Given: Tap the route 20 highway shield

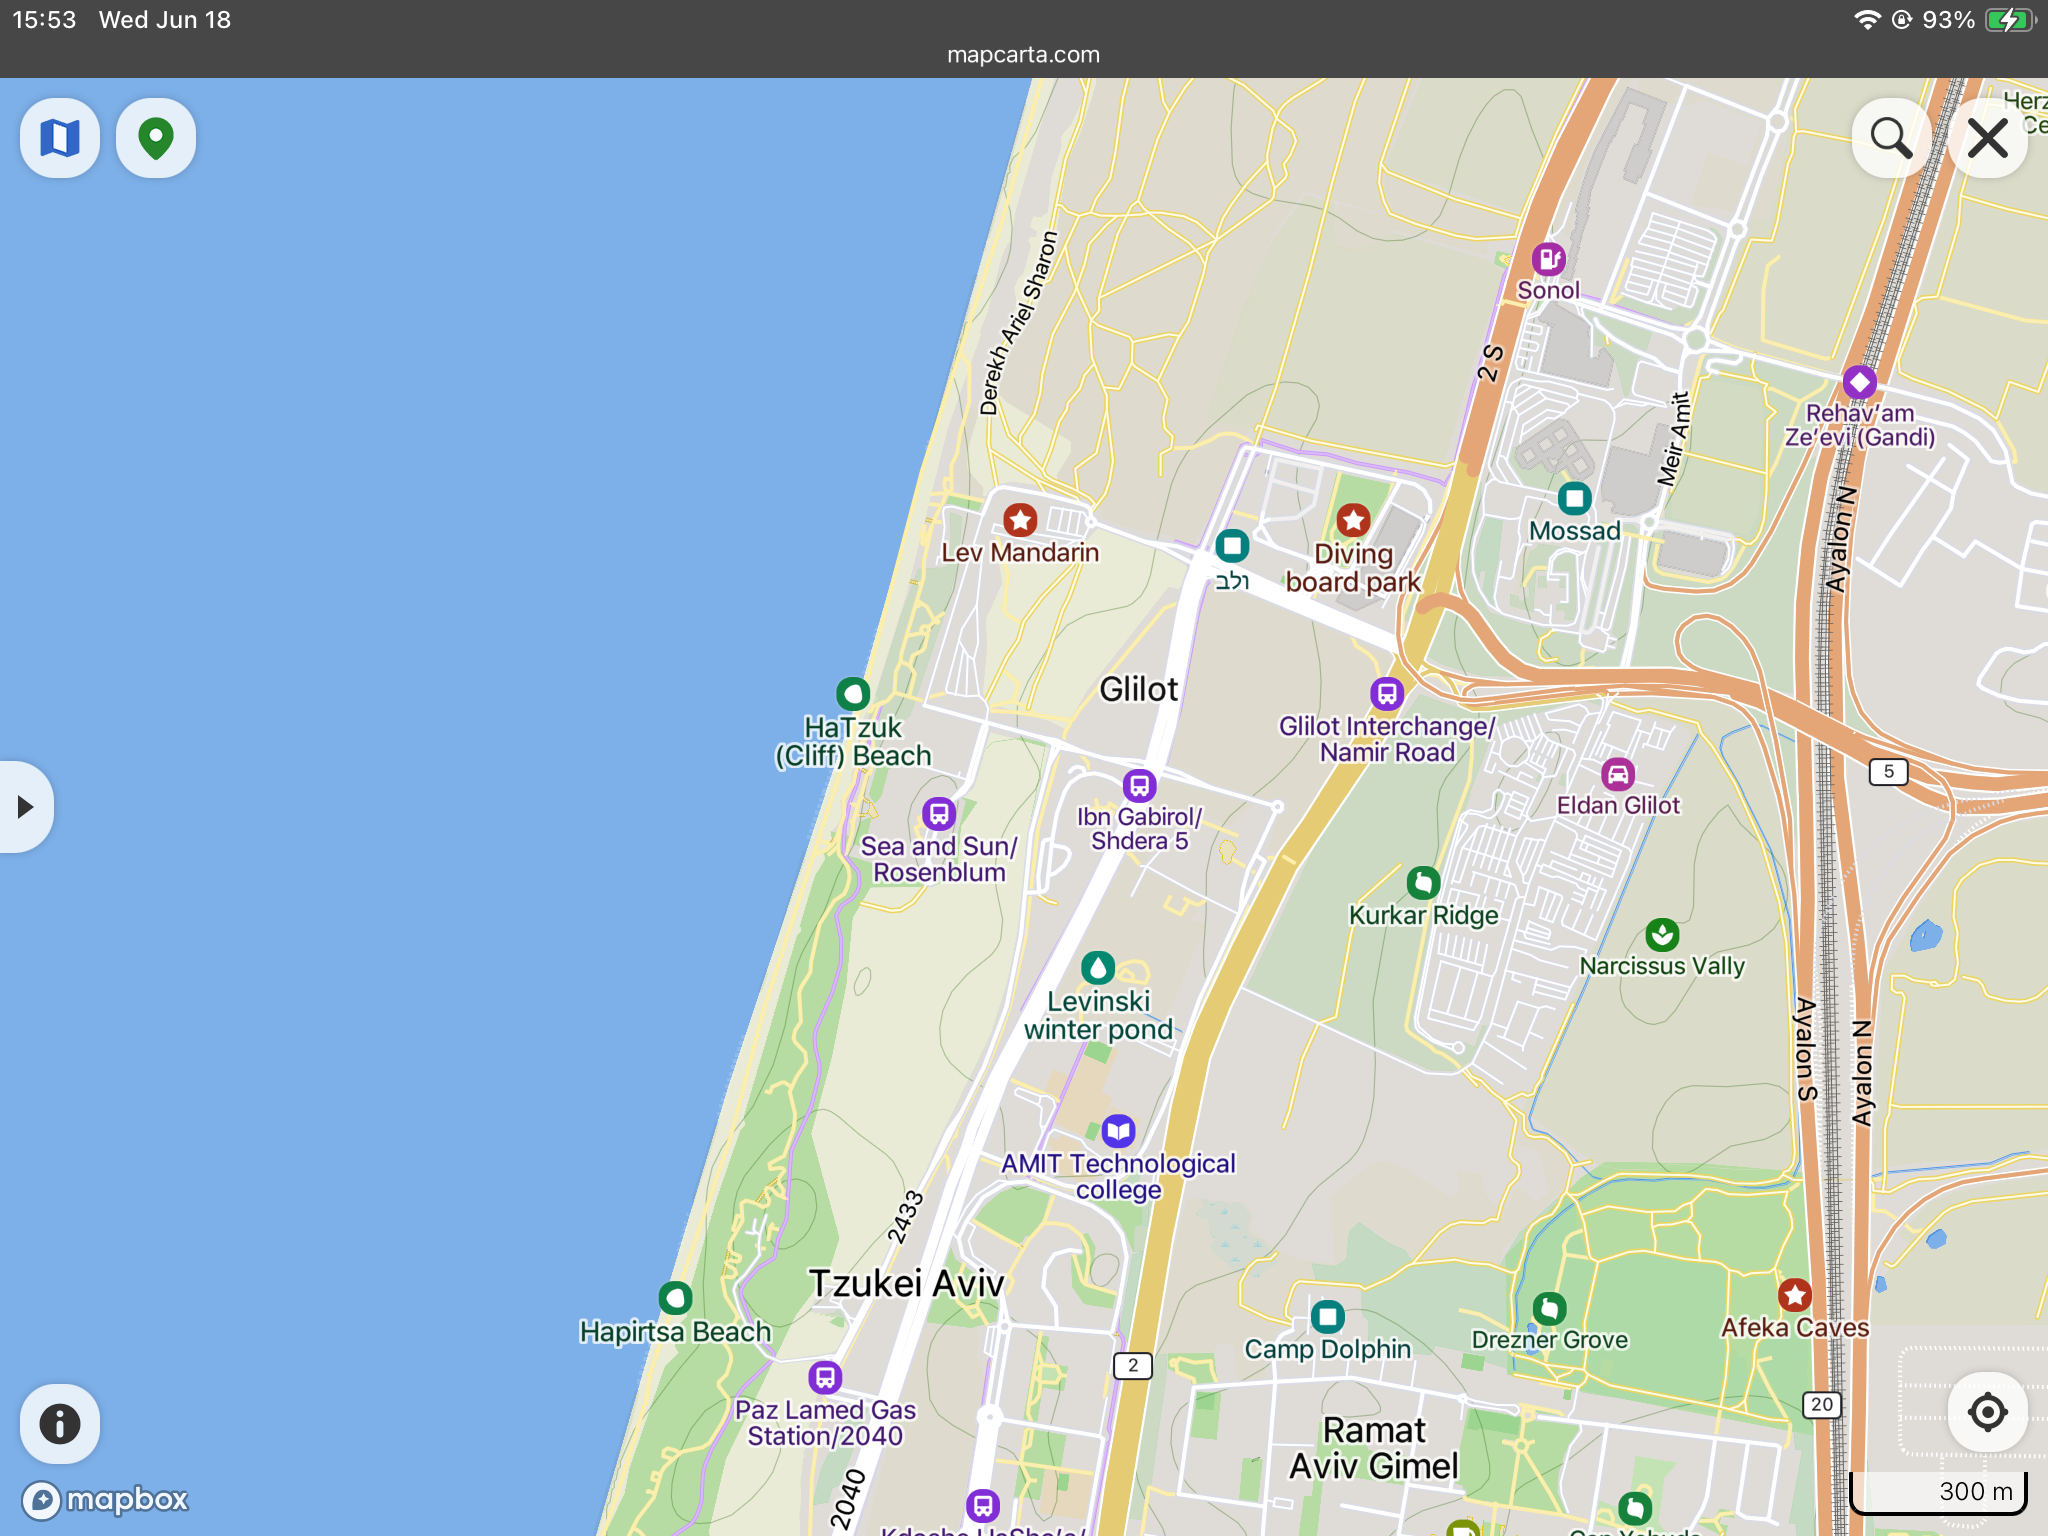Looking at the screenshot, I should [1822, 1404].
